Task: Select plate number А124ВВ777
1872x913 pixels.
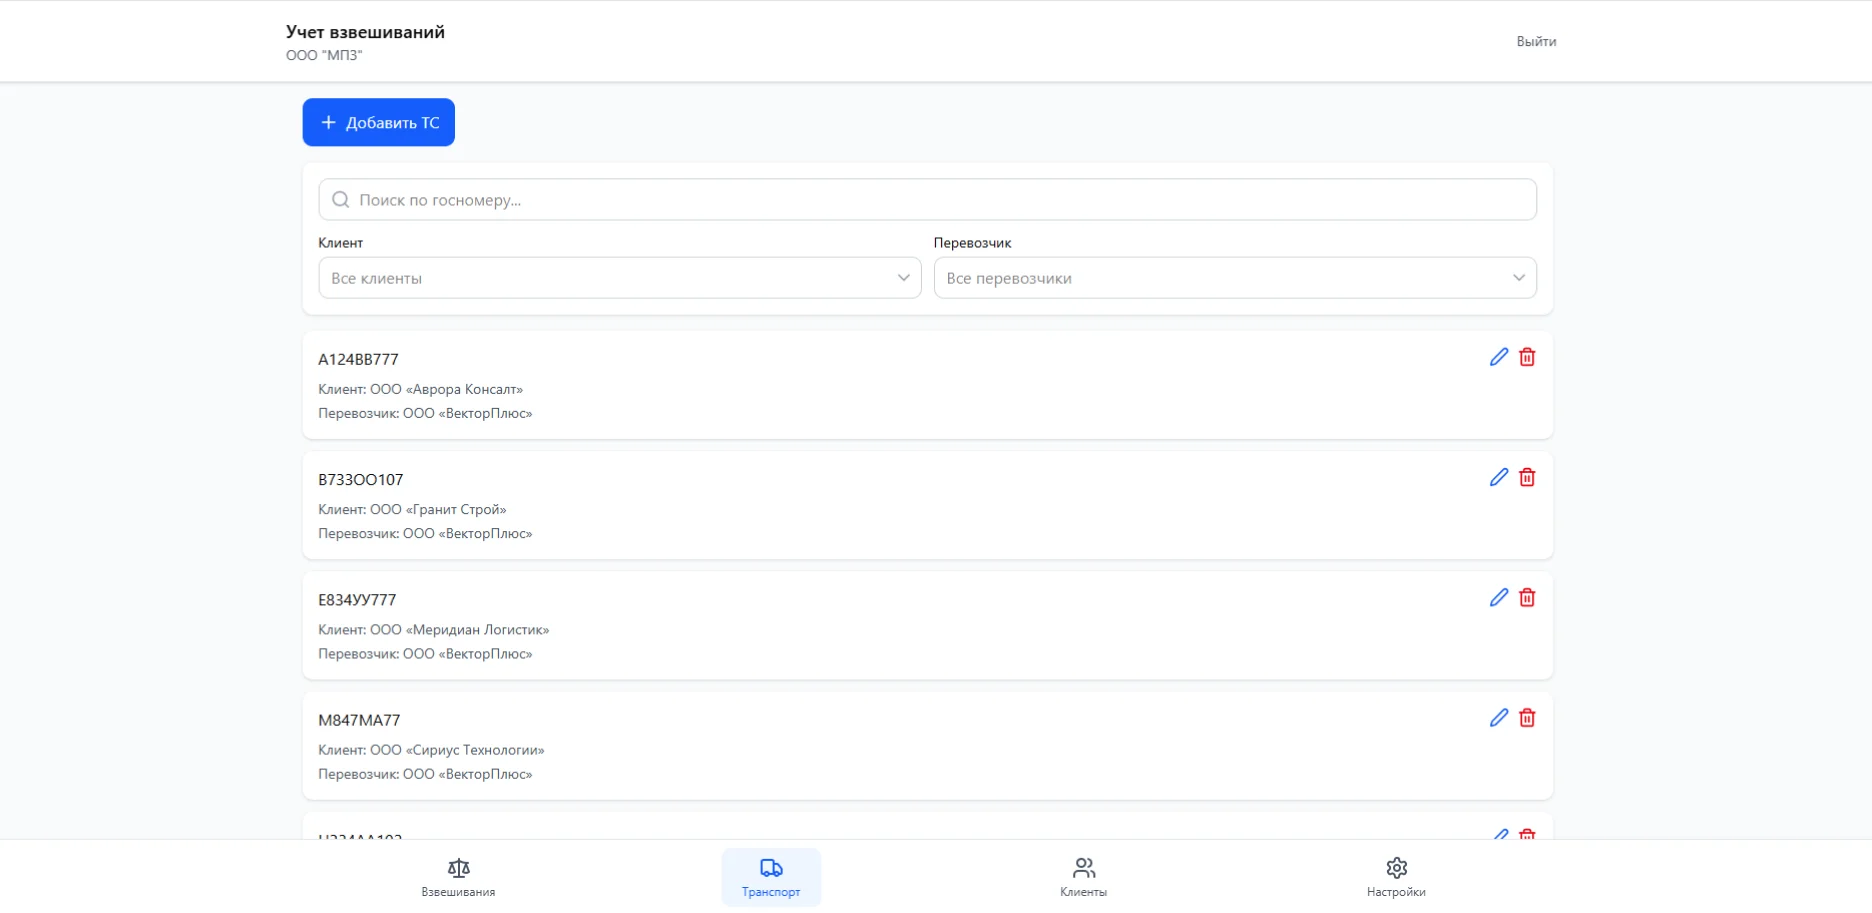Action: pos(358,360)
